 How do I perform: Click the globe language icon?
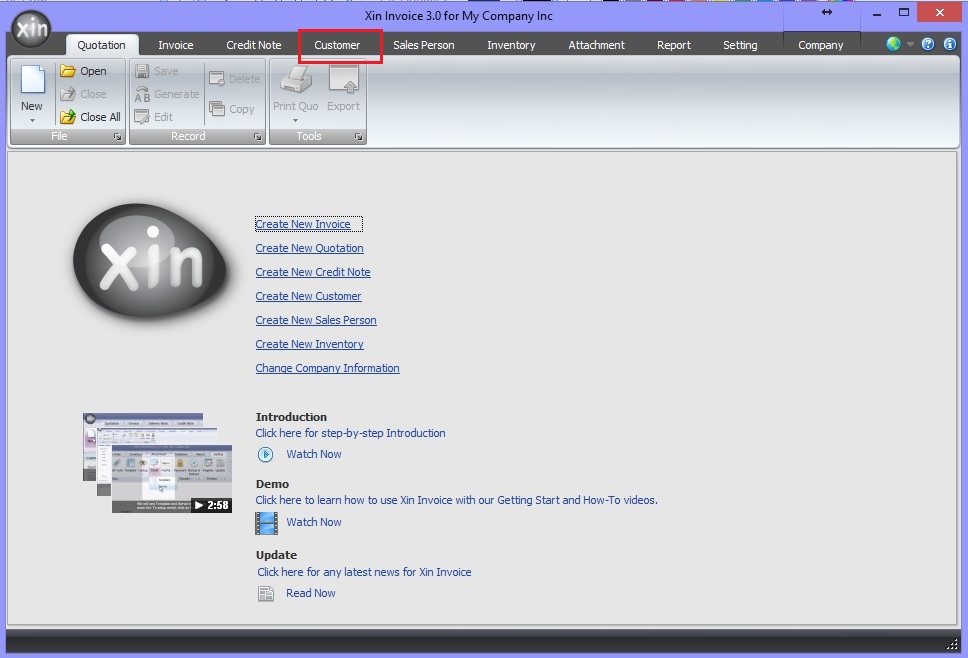893,44
